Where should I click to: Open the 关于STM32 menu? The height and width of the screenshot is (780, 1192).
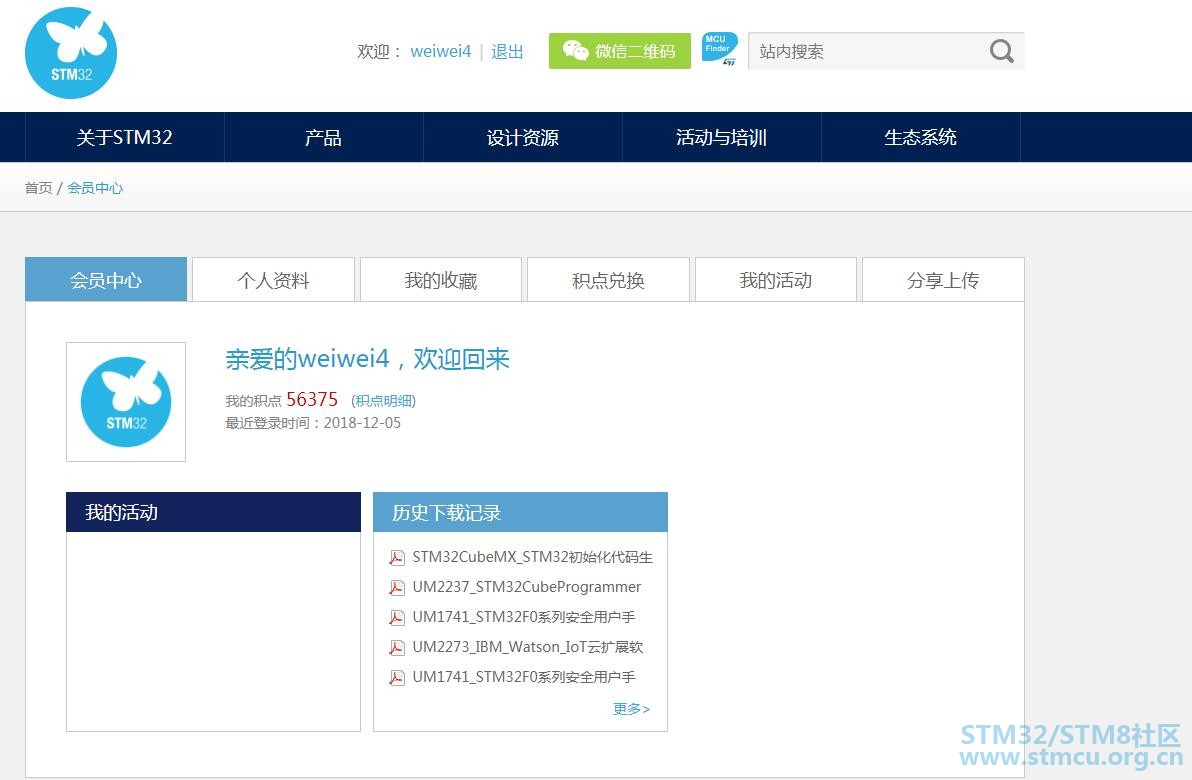[125, 137]
